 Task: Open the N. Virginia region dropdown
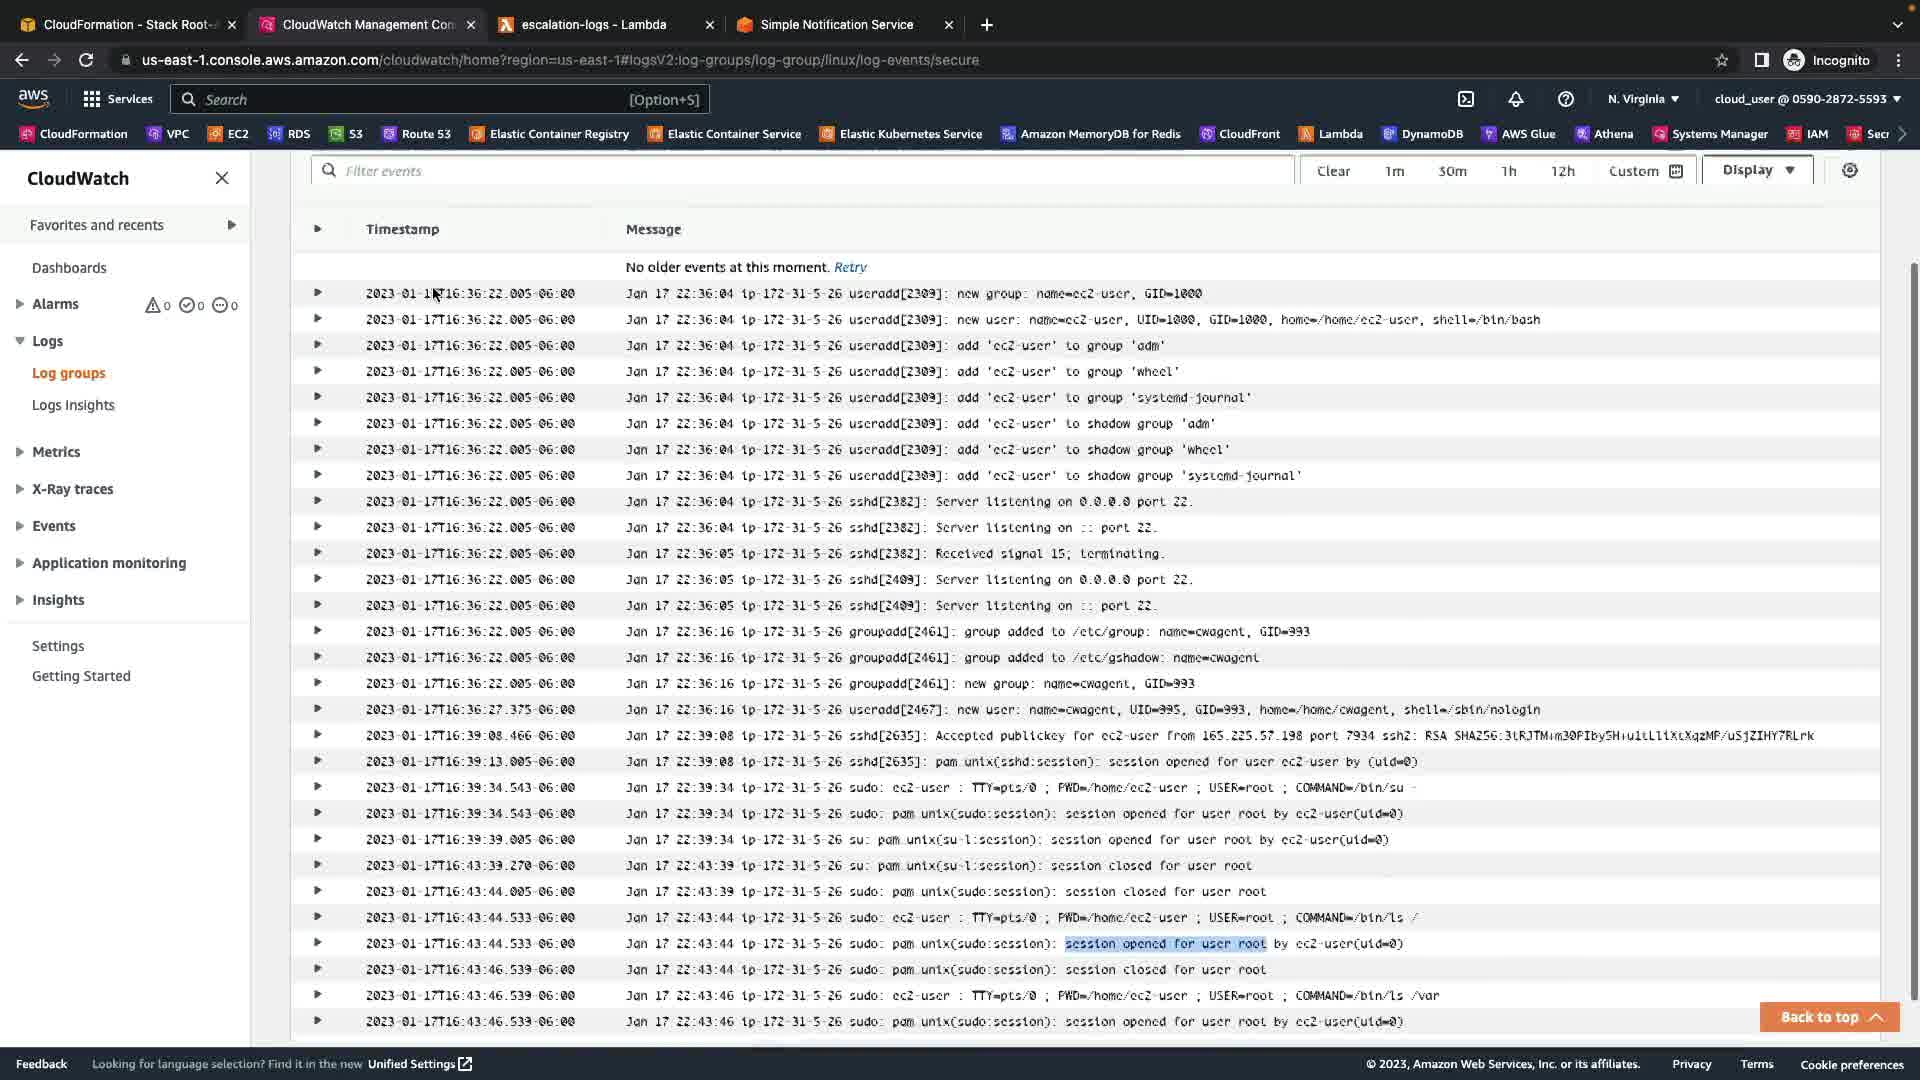pos(1643,99)
